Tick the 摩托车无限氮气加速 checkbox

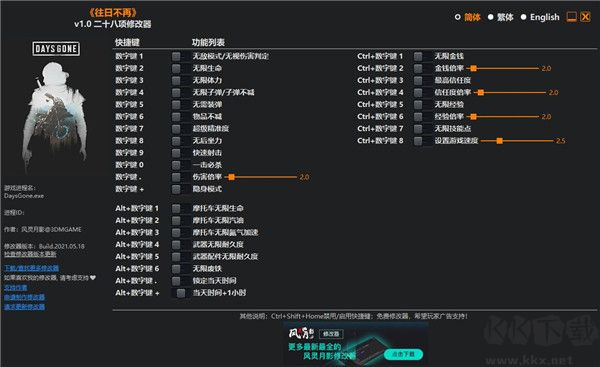coord(176,233)
